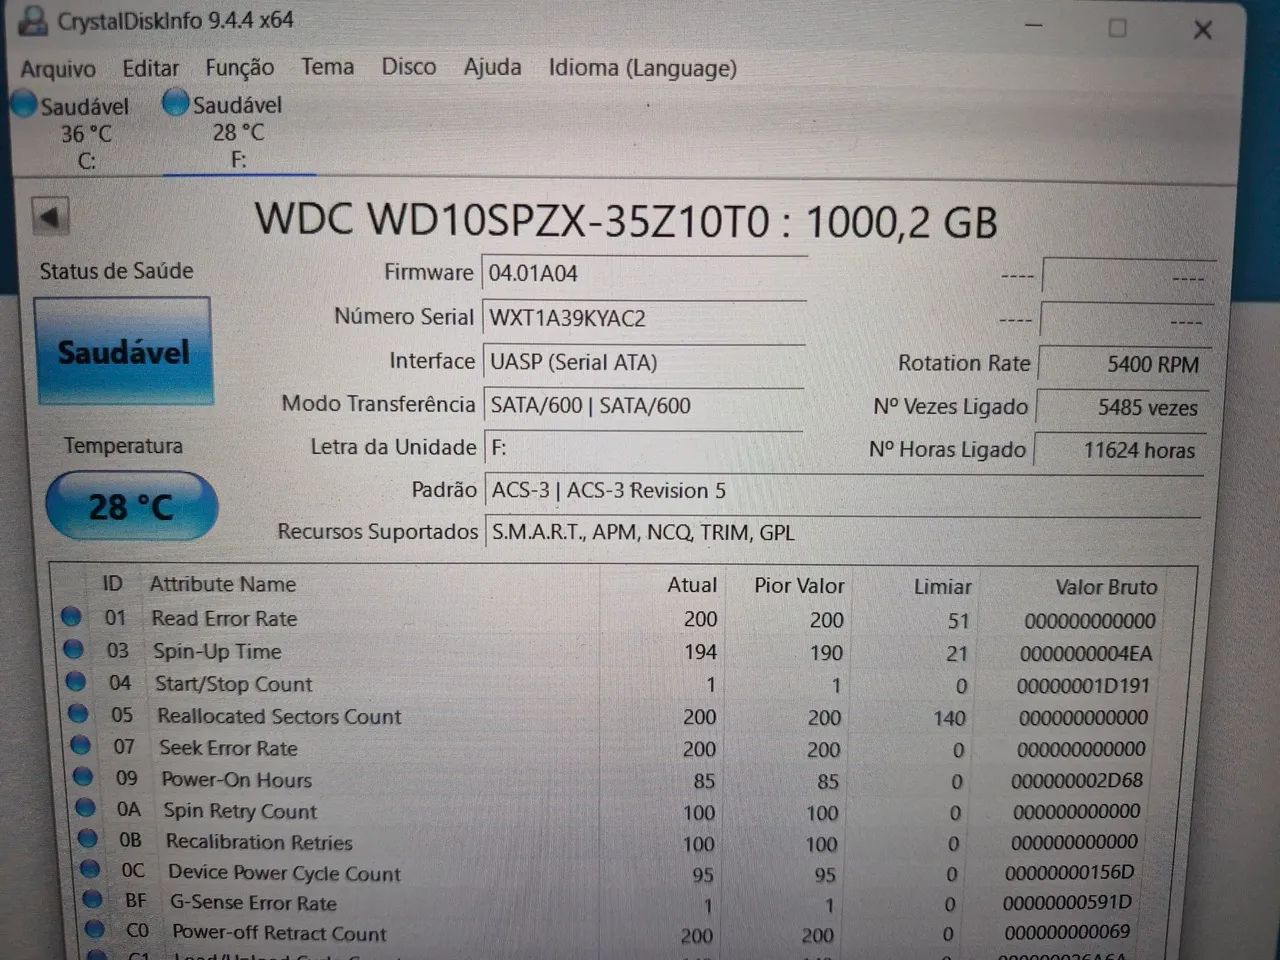This screenshot has height=960, width=1280.
Task: Open the Arquivo menu
Action: [x=58, y=69]
